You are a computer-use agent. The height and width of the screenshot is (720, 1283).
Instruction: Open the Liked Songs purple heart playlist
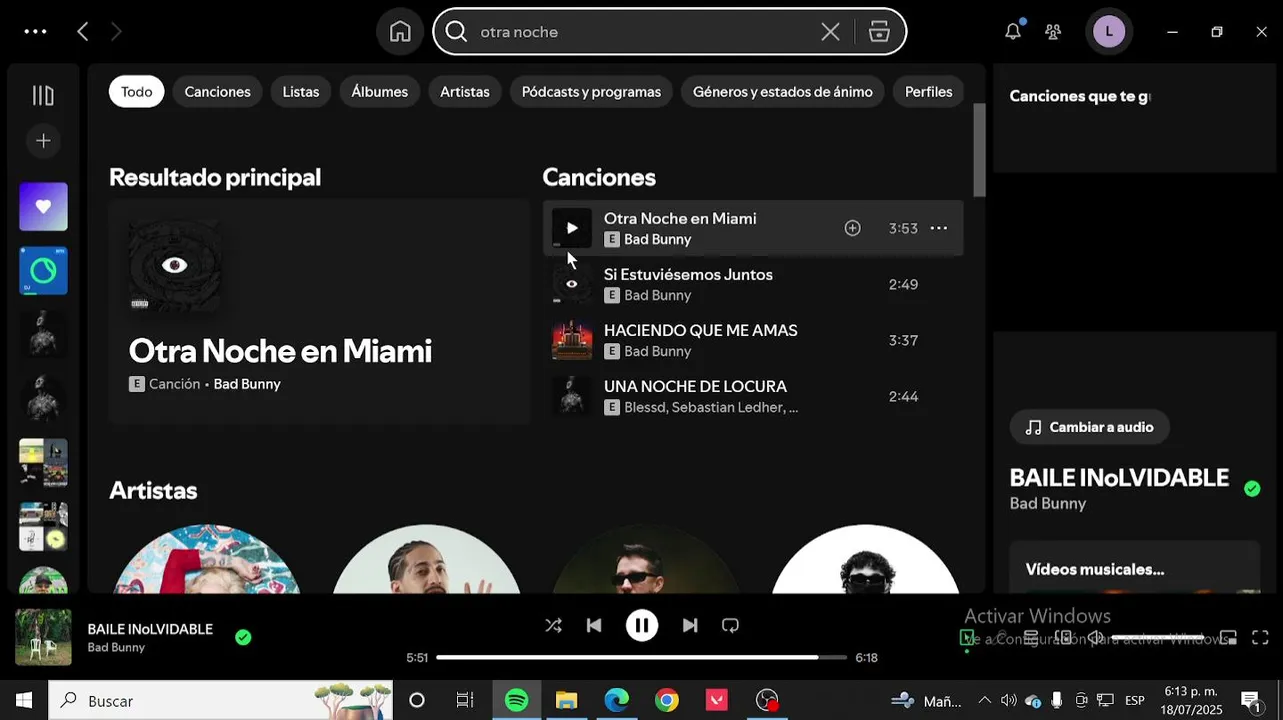[43, 207]
